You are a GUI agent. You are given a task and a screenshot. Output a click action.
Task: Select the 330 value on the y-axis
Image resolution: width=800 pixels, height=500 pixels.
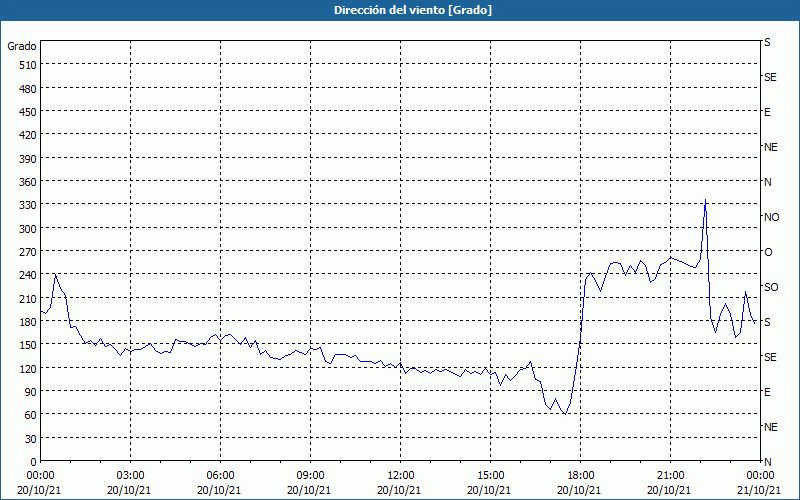(28, 205)
